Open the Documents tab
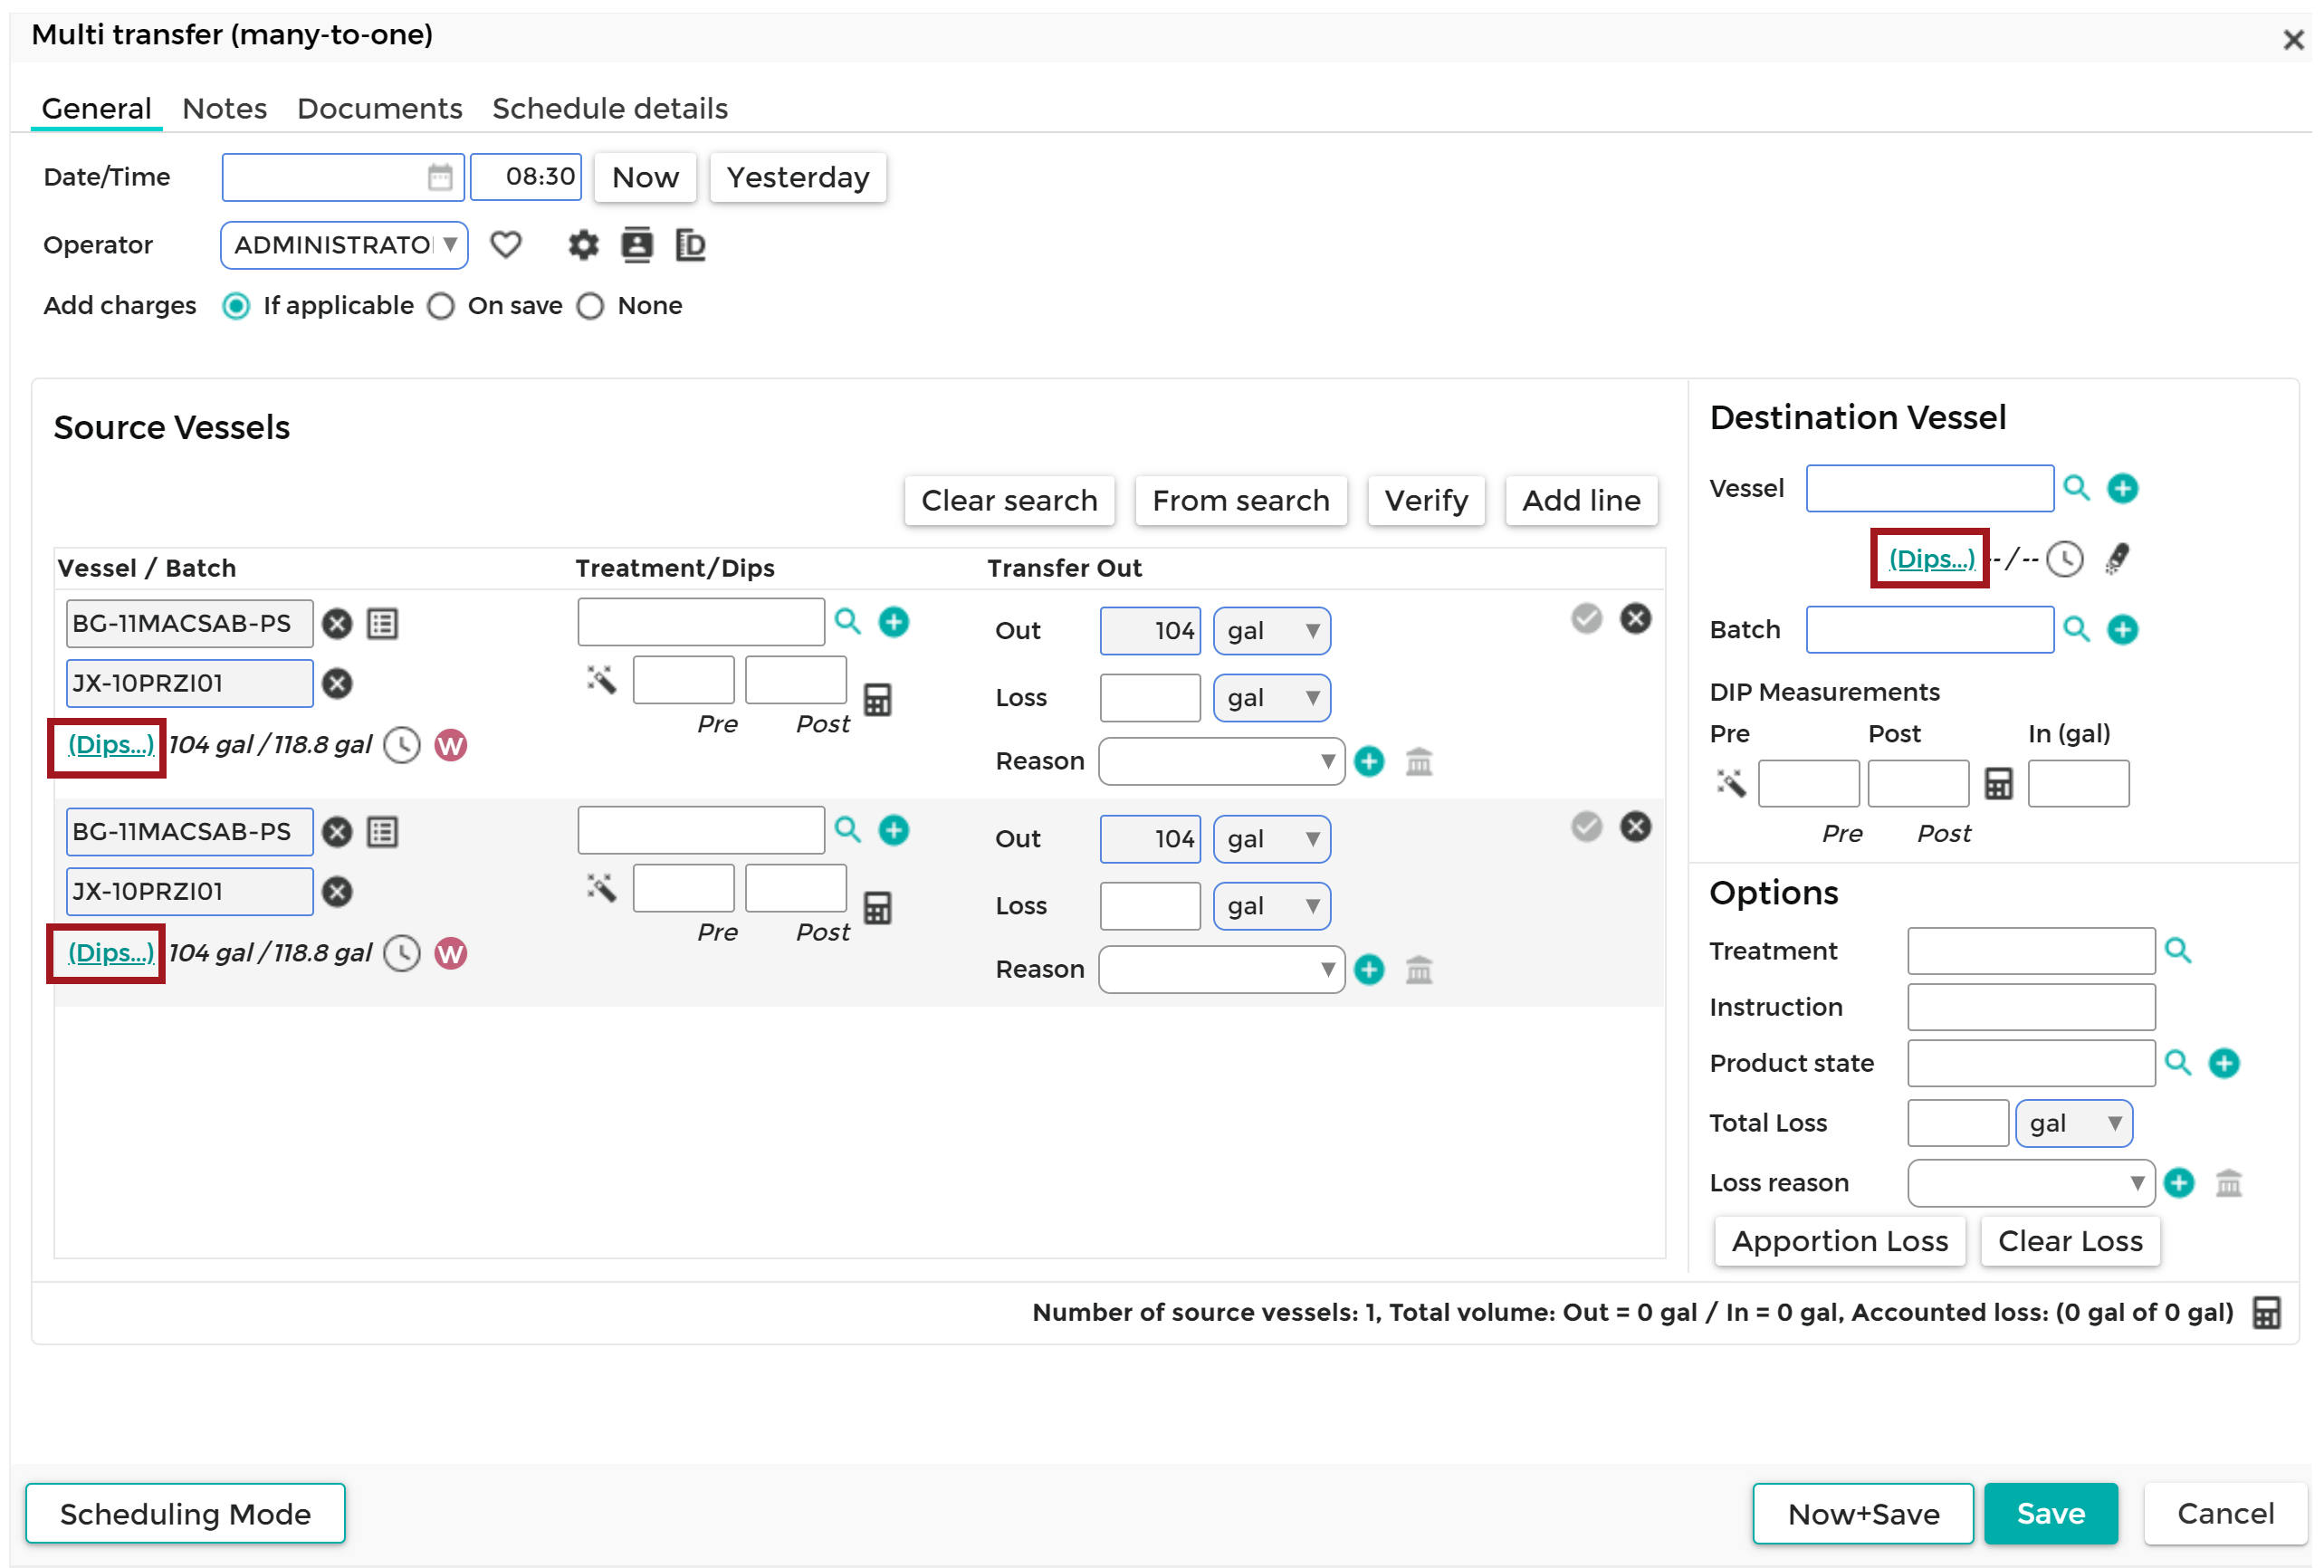The width and height of the screenshot is (2324, 1568). pyautogui.click(x=380, y=108)
